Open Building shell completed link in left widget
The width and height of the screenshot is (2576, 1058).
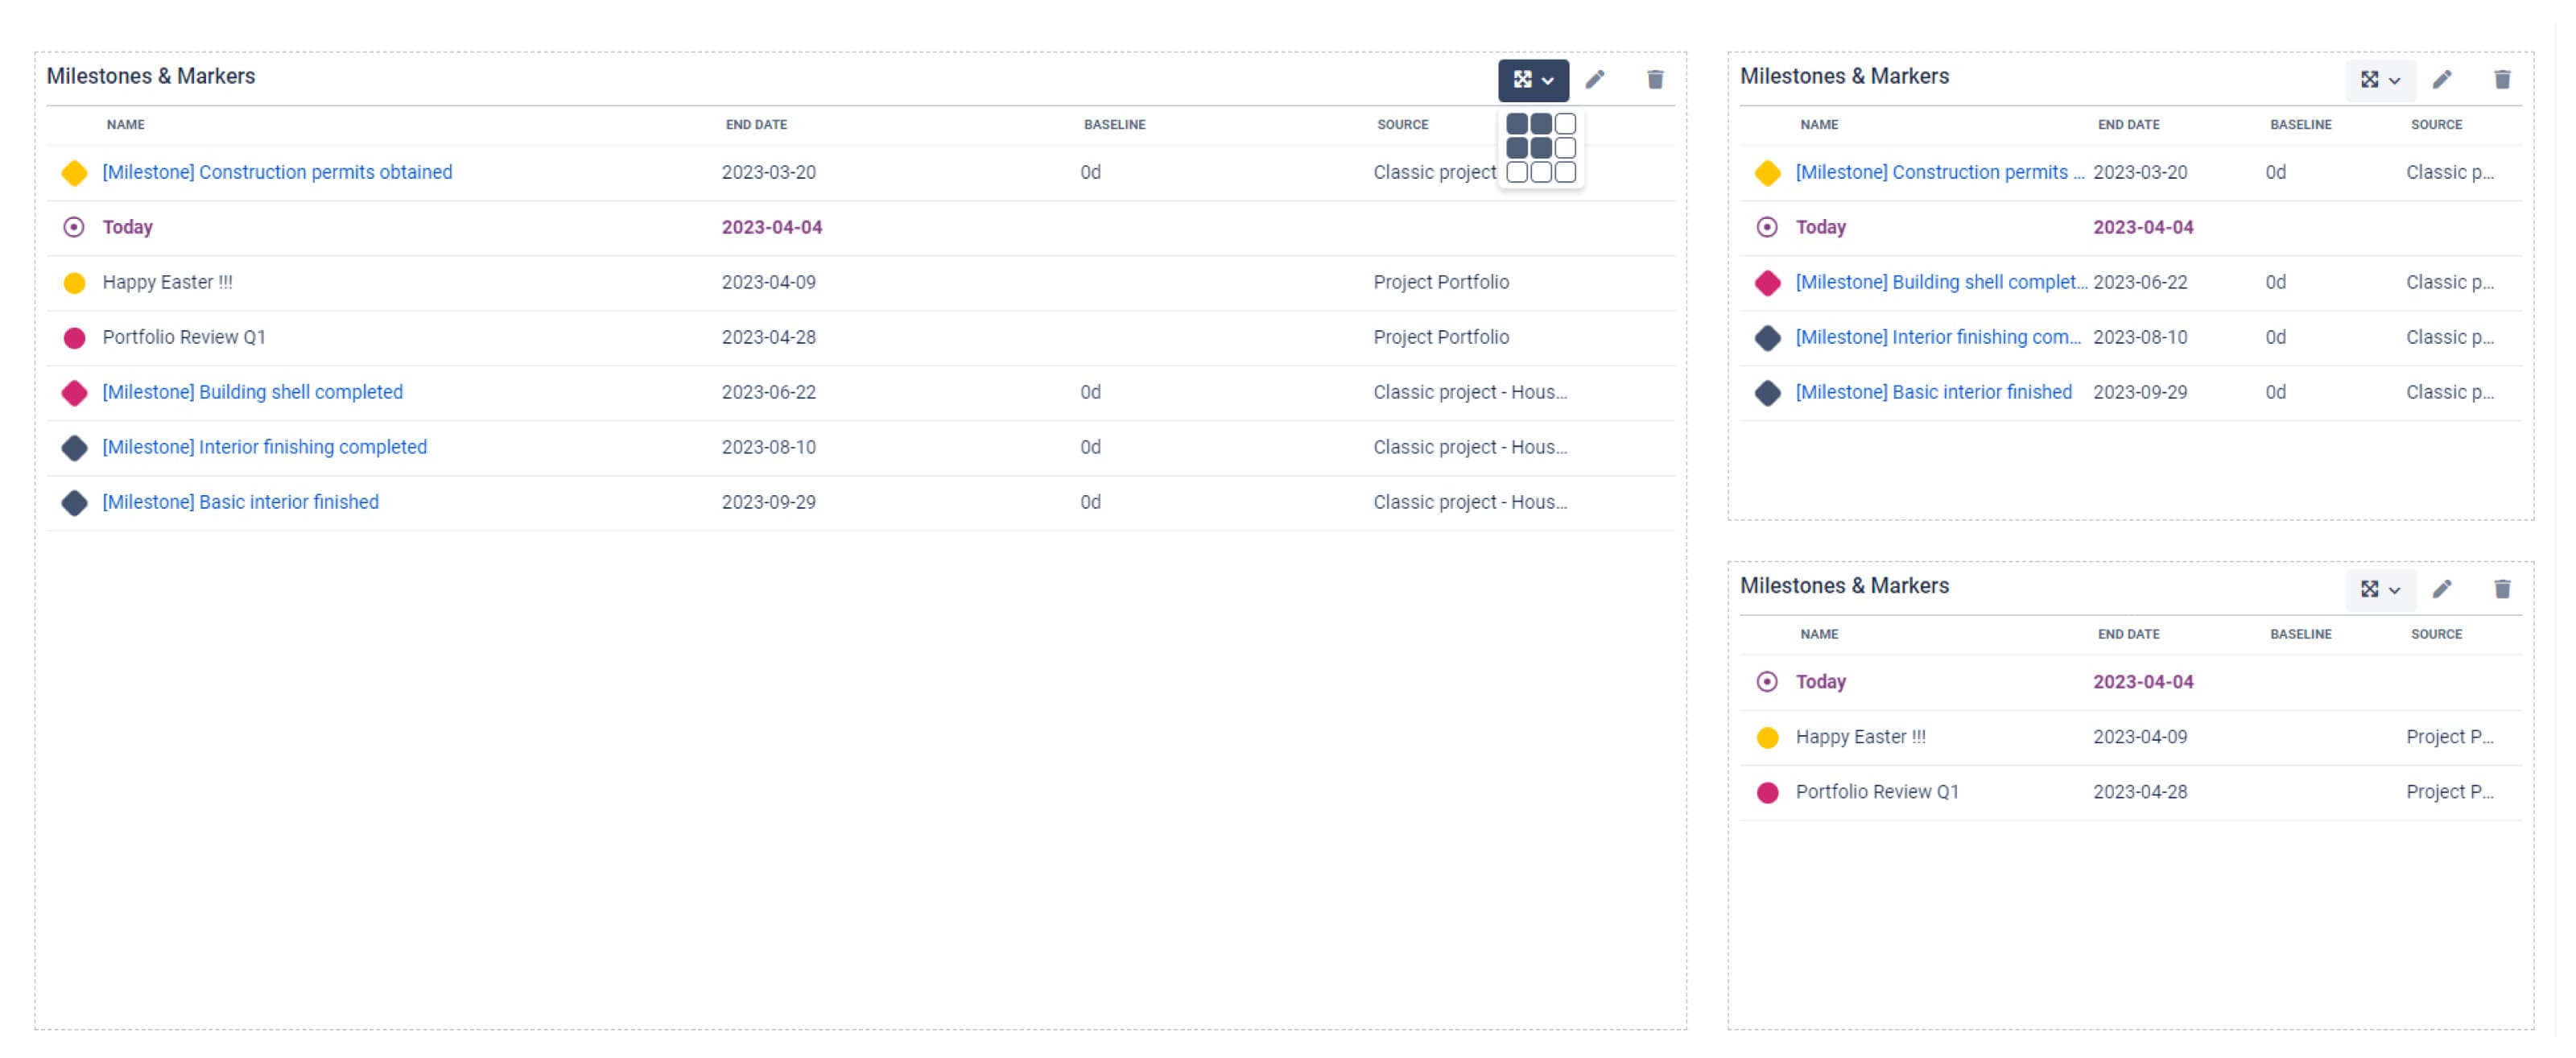pos(252,392)
